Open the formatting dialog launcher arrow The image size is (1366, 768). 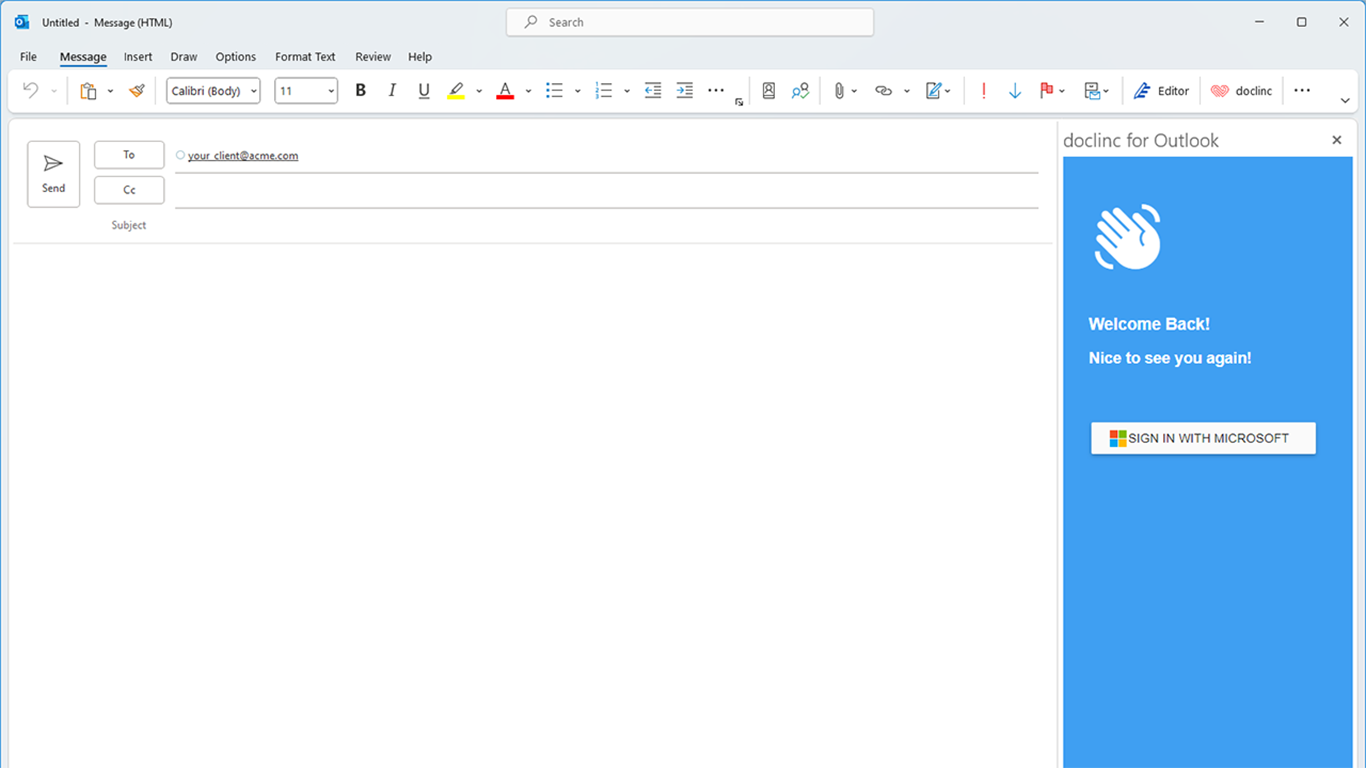point(739,102)
